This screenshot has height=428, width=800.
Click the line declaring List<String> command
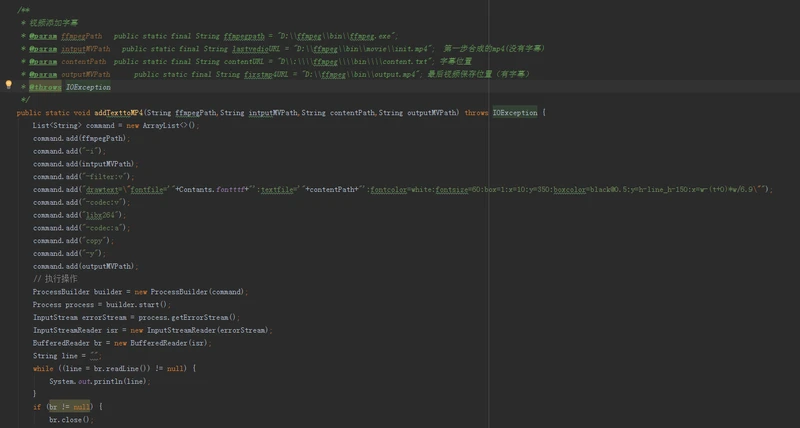click(x=116, y=125)
